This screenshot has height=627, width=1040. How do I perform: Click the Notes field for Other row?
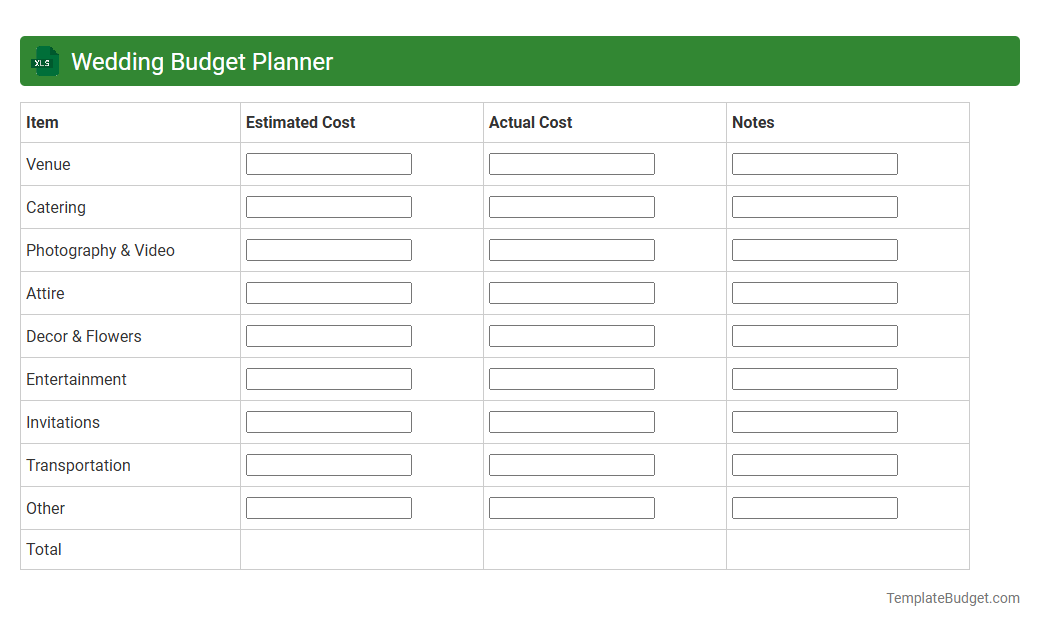(814, 507)
